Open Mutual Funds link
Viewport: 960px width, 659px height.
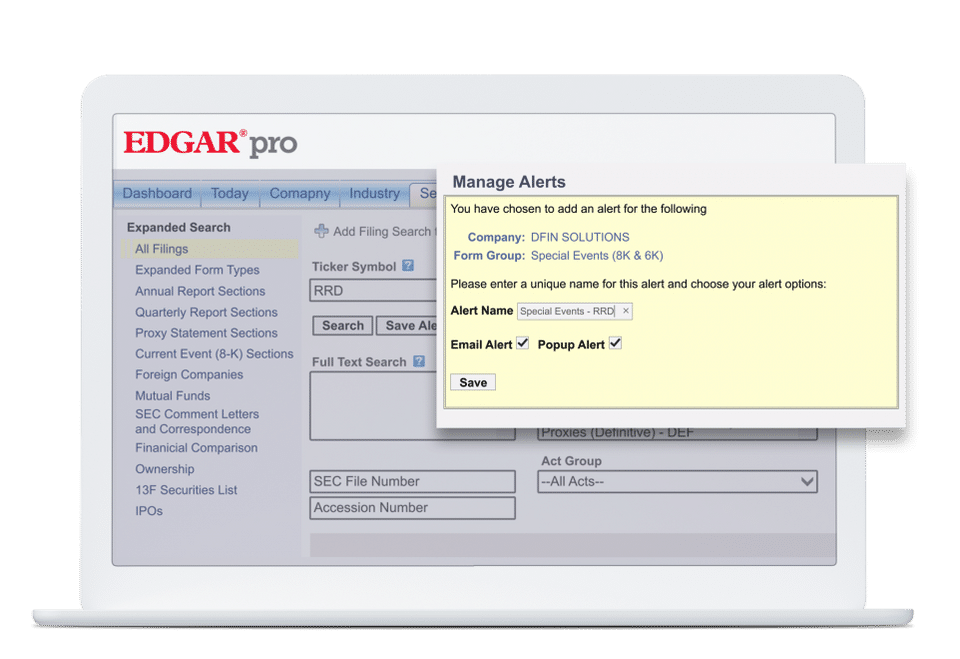(x=173, y=396)
